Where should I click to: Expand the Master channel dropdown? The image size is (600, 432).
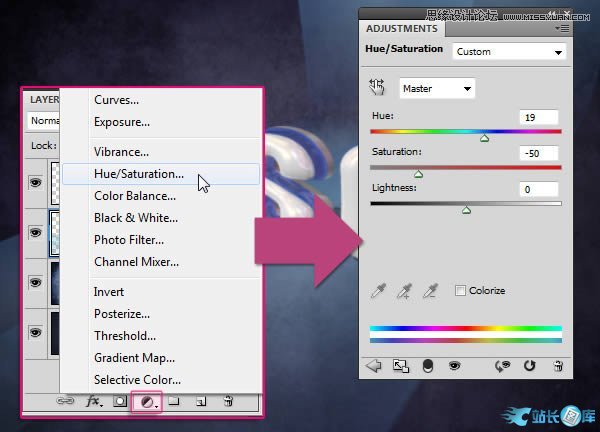(x=437, y=88)
